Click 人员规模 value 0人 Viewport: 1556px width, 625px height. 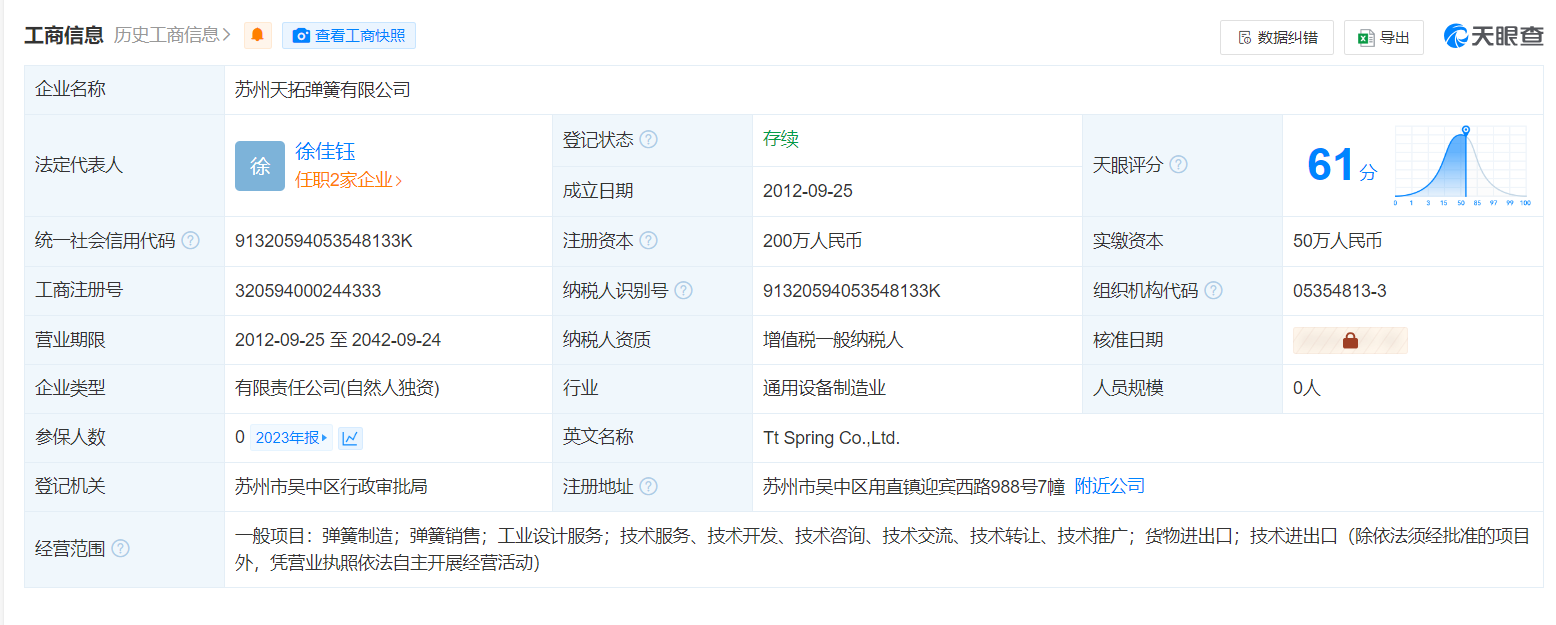[x=1307, y=388]
